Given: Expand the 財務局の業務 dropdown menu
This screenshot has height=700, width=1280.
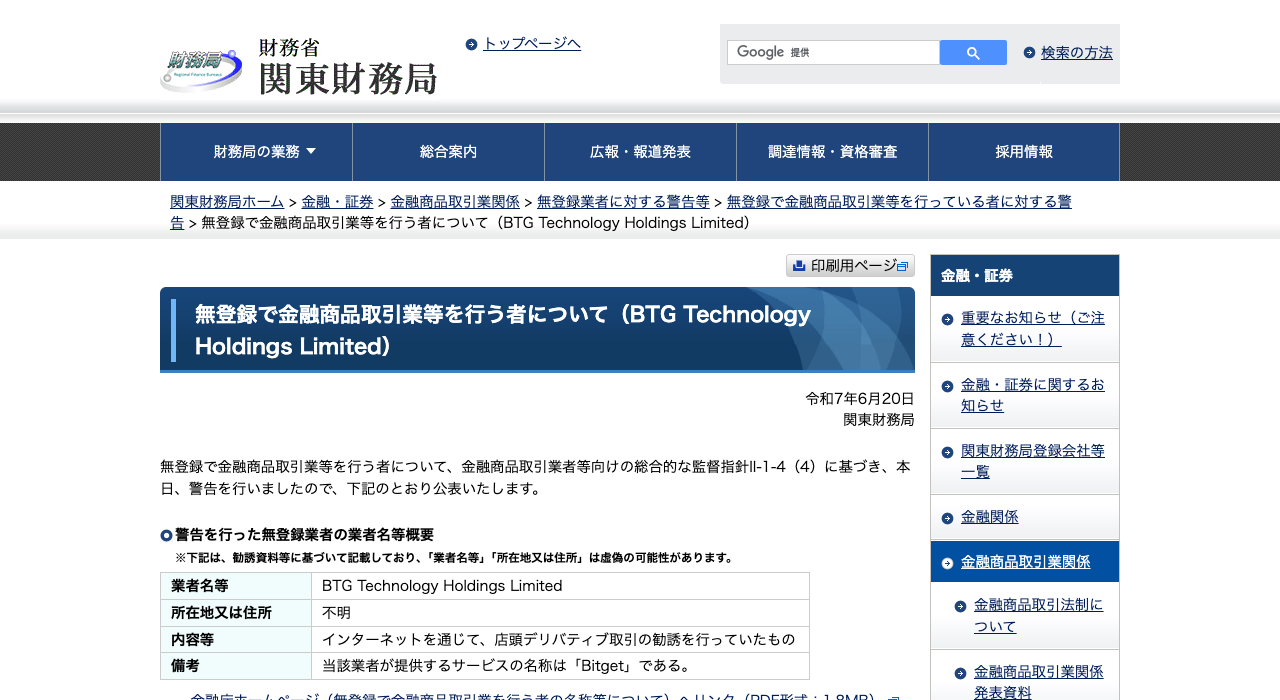Looking at the screenshot, I should [x=256, y=152].
